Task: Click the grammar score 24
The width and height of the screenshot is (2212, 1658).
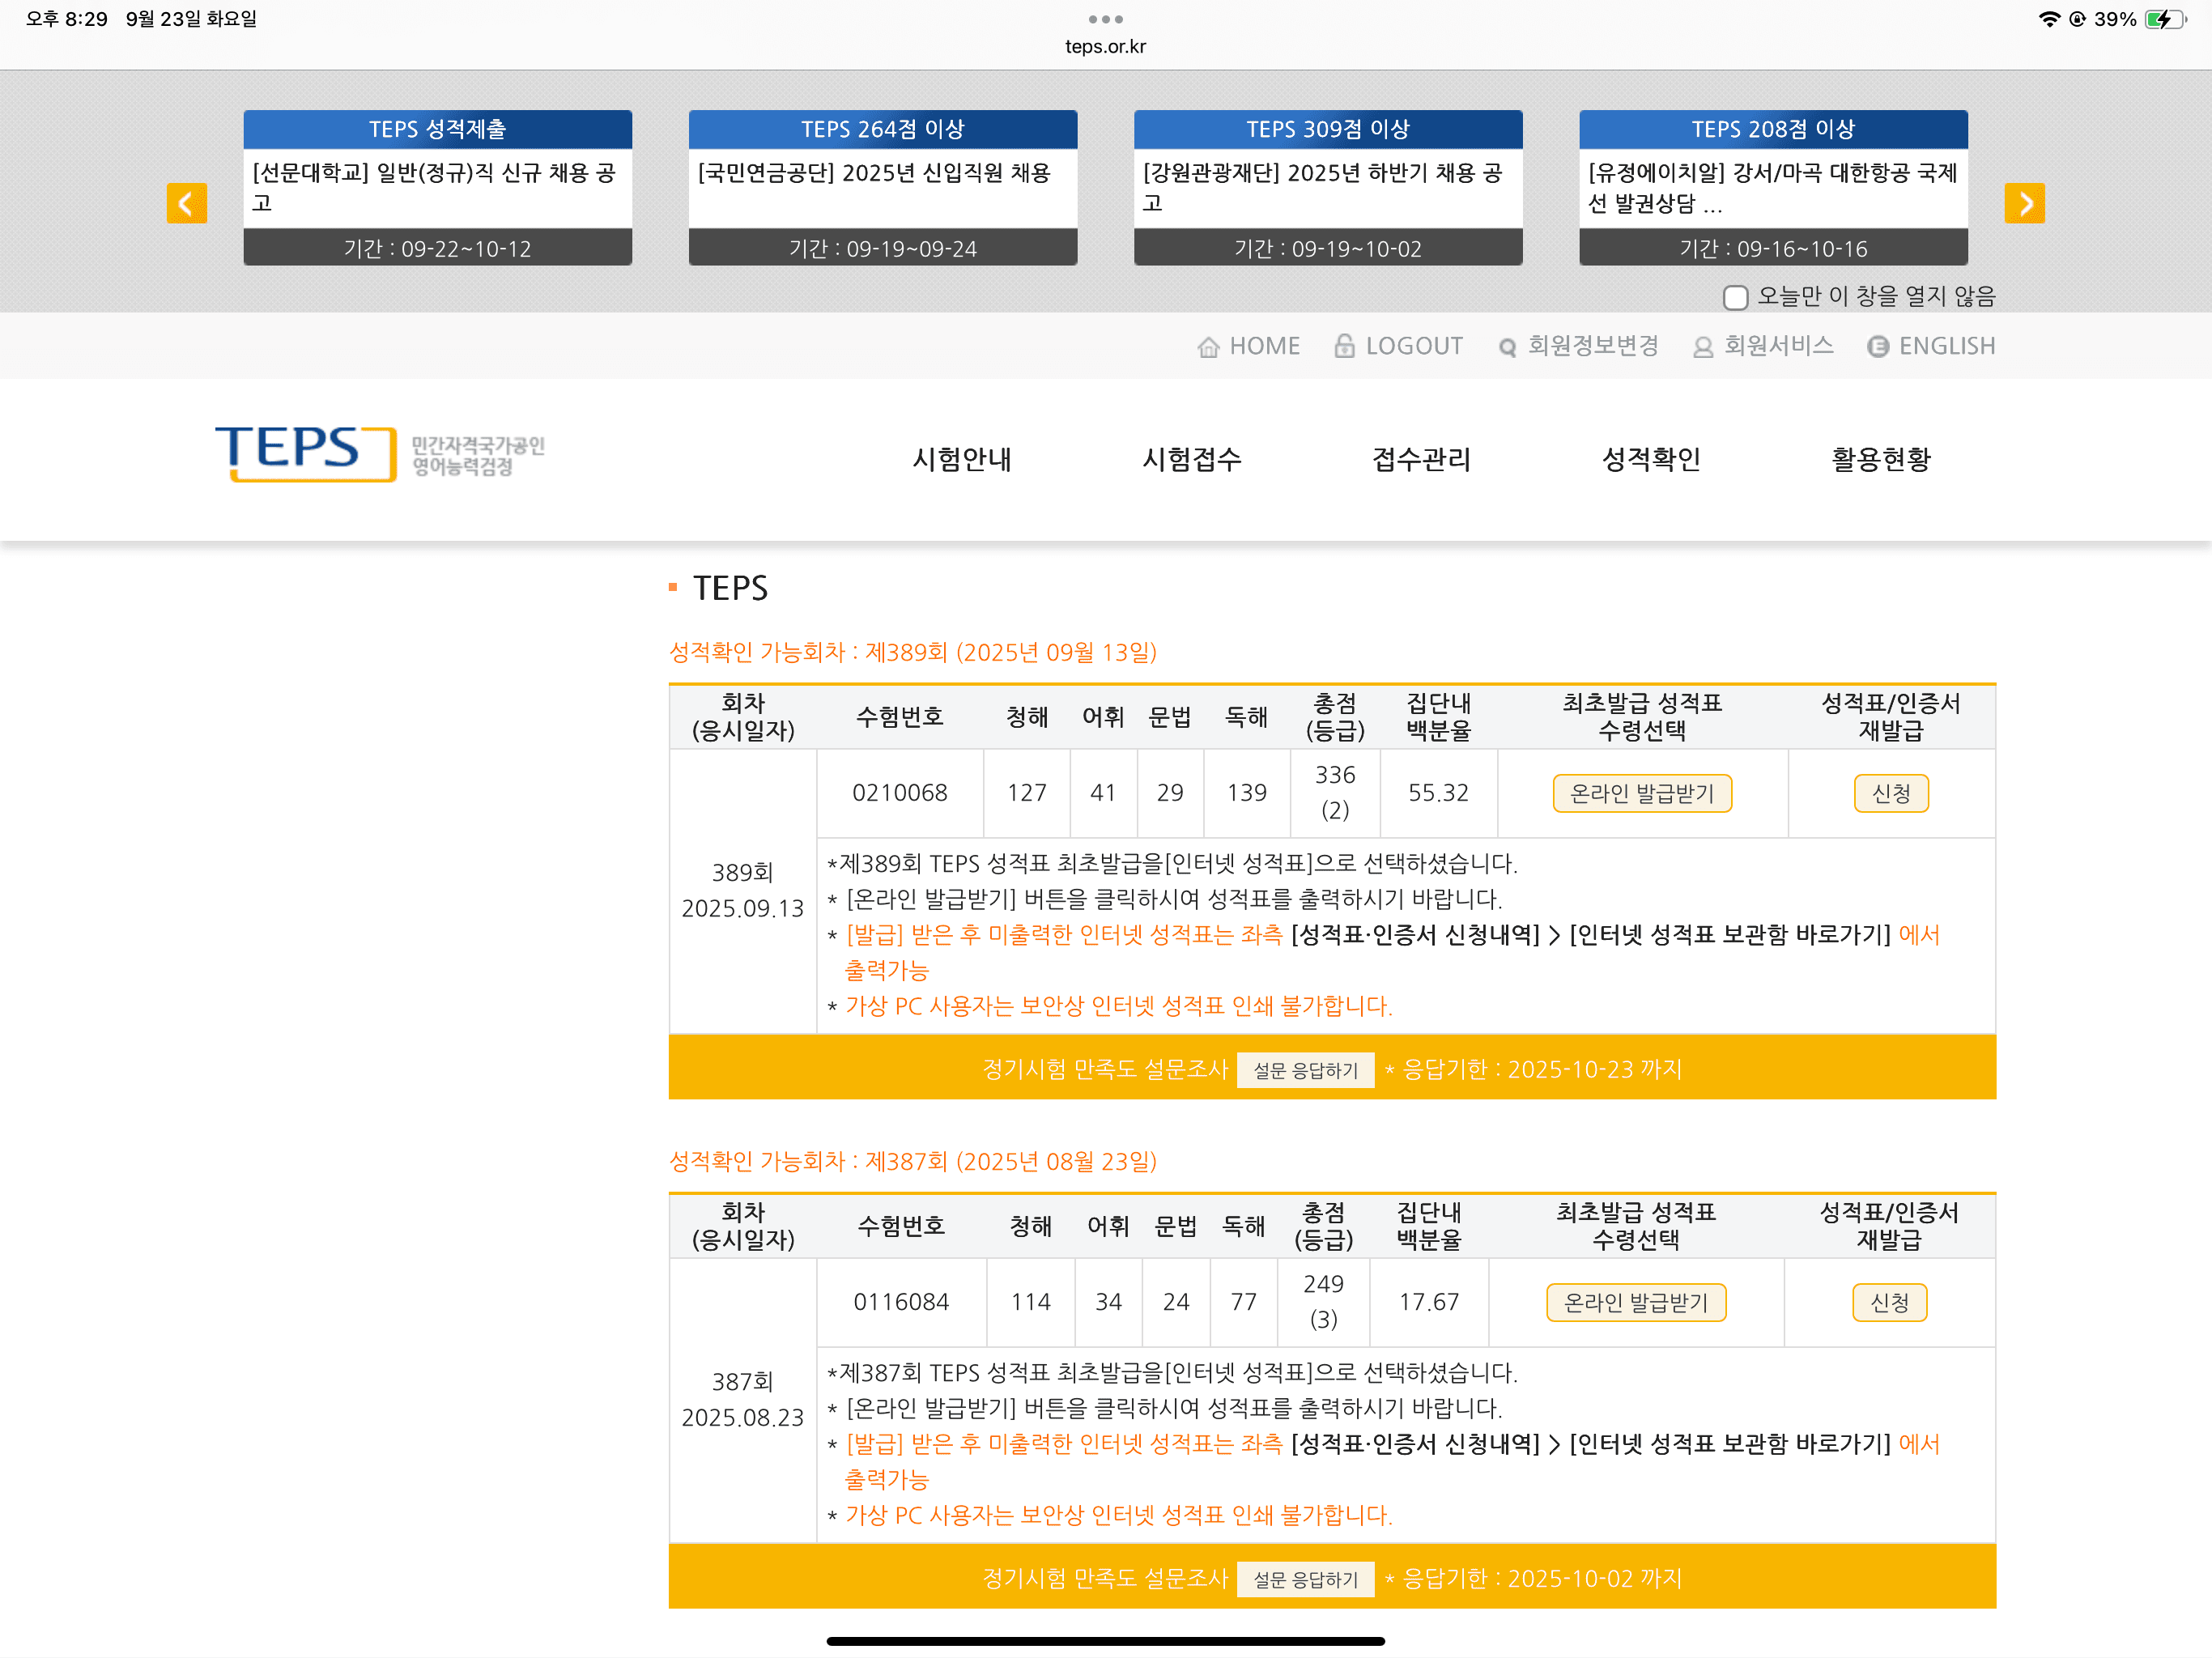Action: click(x=1176, y=1302)
